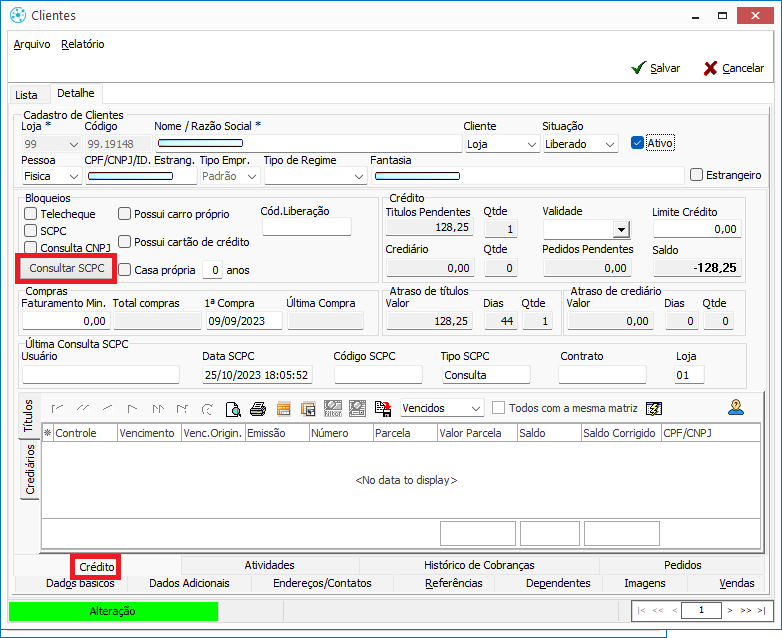
Task: Open the Pedidos tab
Action: coord(682,565)
